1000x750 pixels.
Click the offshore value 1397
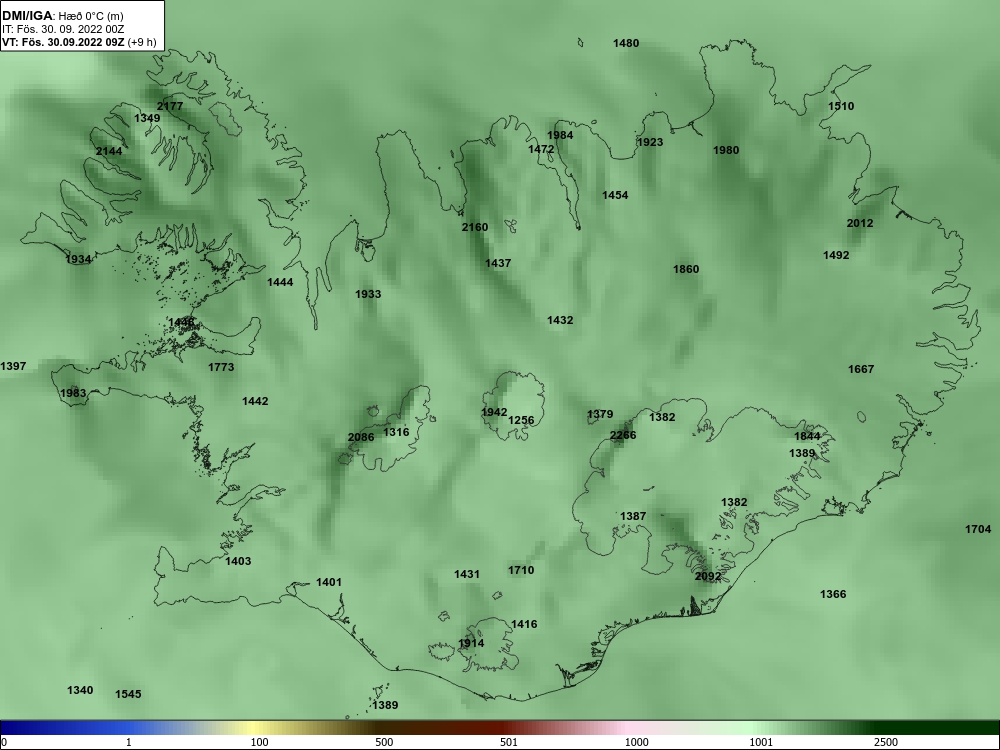[13, 366]
